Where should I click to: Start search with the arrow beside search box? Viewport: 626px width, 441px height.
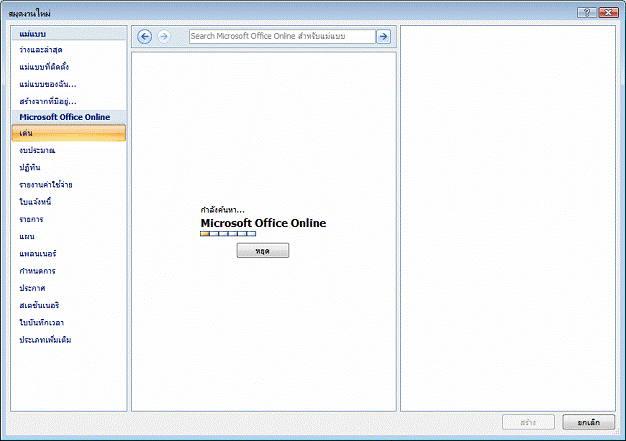click(x=383, y=37)
